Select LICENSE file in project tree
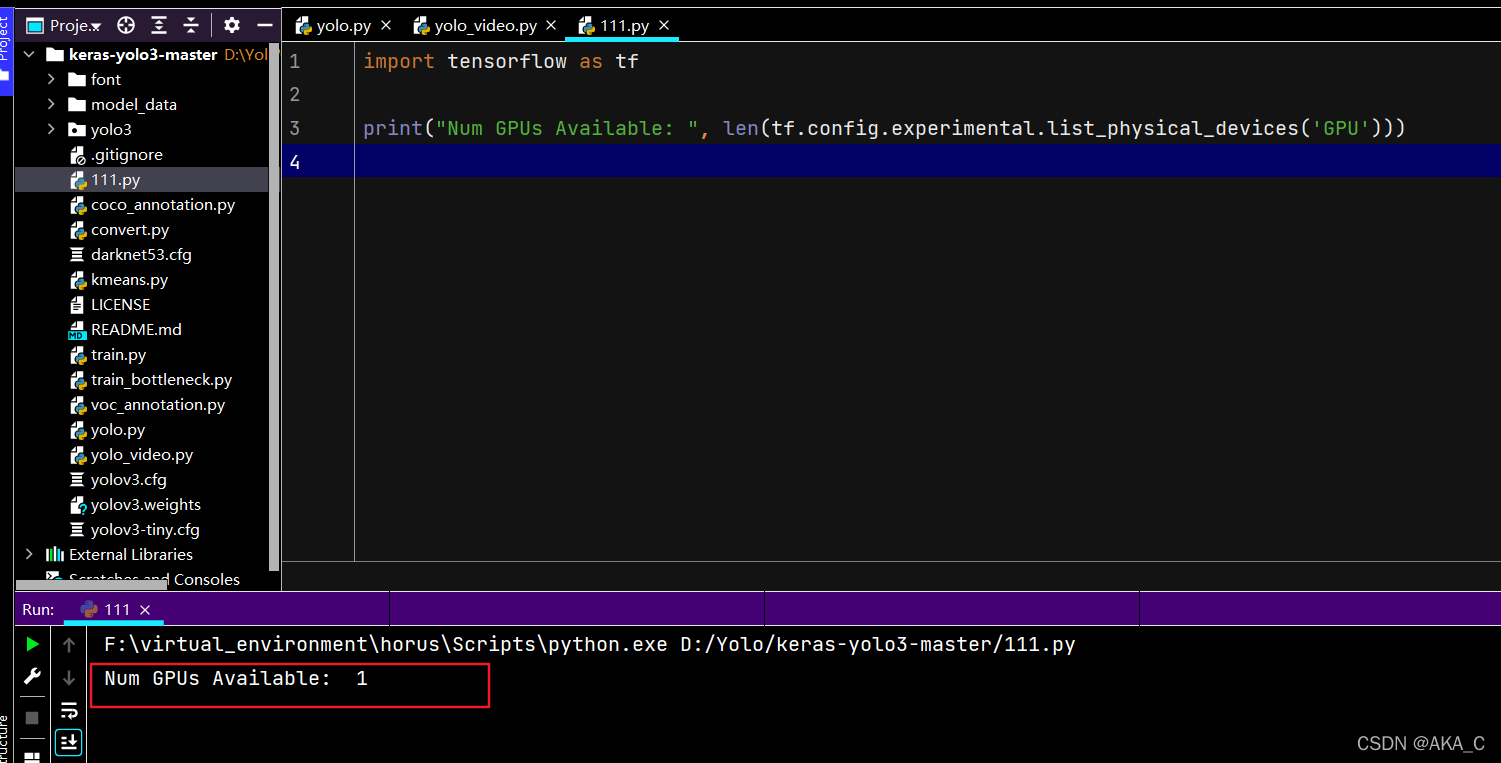 pyautogui.click(x=120, y=304)
